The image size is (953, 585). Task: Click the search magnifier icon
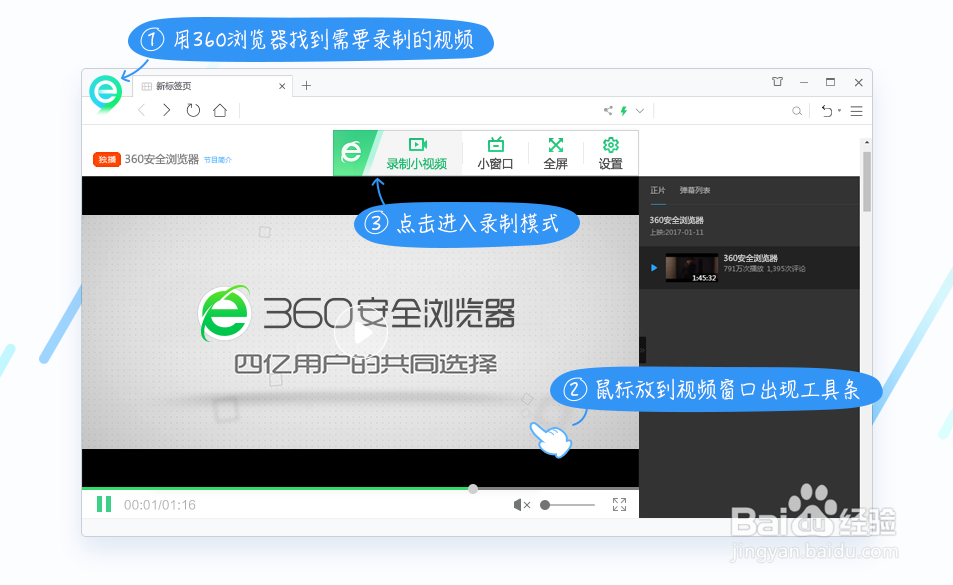pos(797,111)
